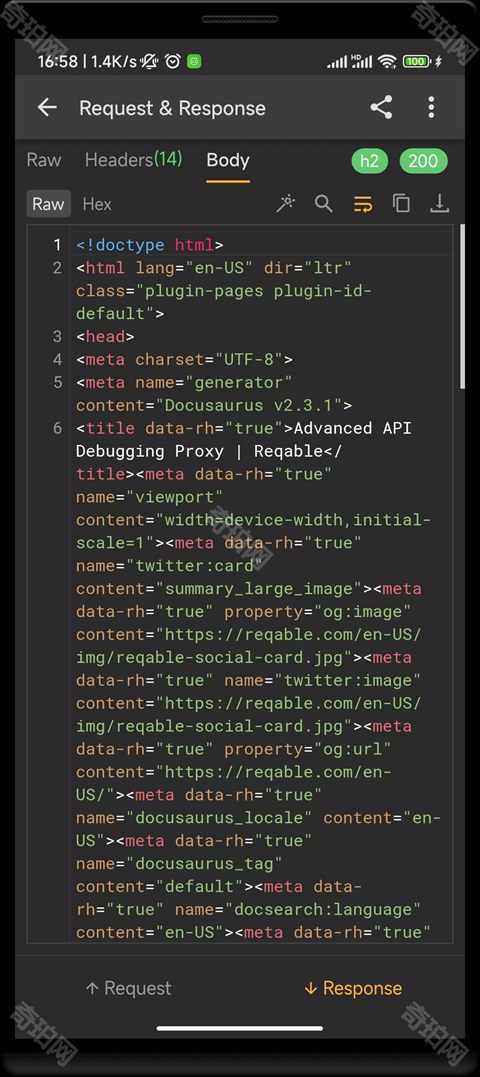Screen dimensions: 480x1077
Task: Tap the h2 protocol badge
Action: pos(369,161)
